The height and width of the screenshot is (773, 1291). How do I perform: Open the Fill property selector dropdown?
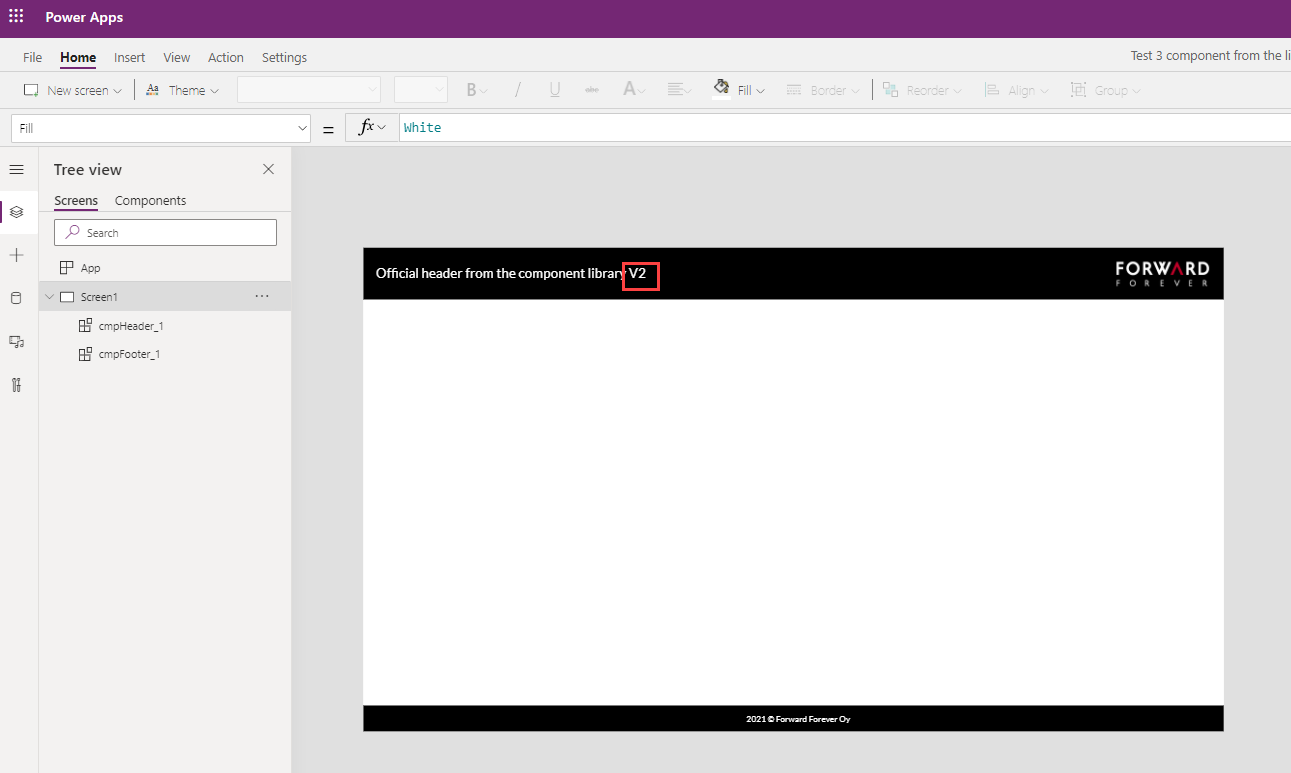pyautogui.click(x=162, y=128)
